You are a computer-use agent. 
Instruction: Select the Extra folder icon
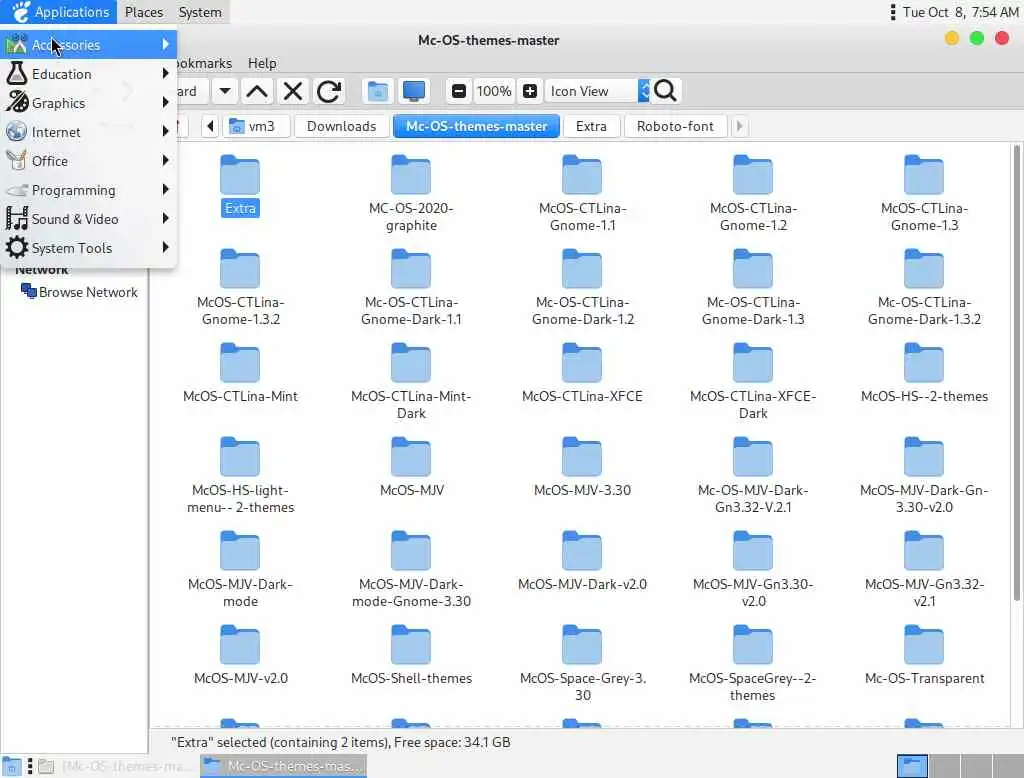point(240,174)
